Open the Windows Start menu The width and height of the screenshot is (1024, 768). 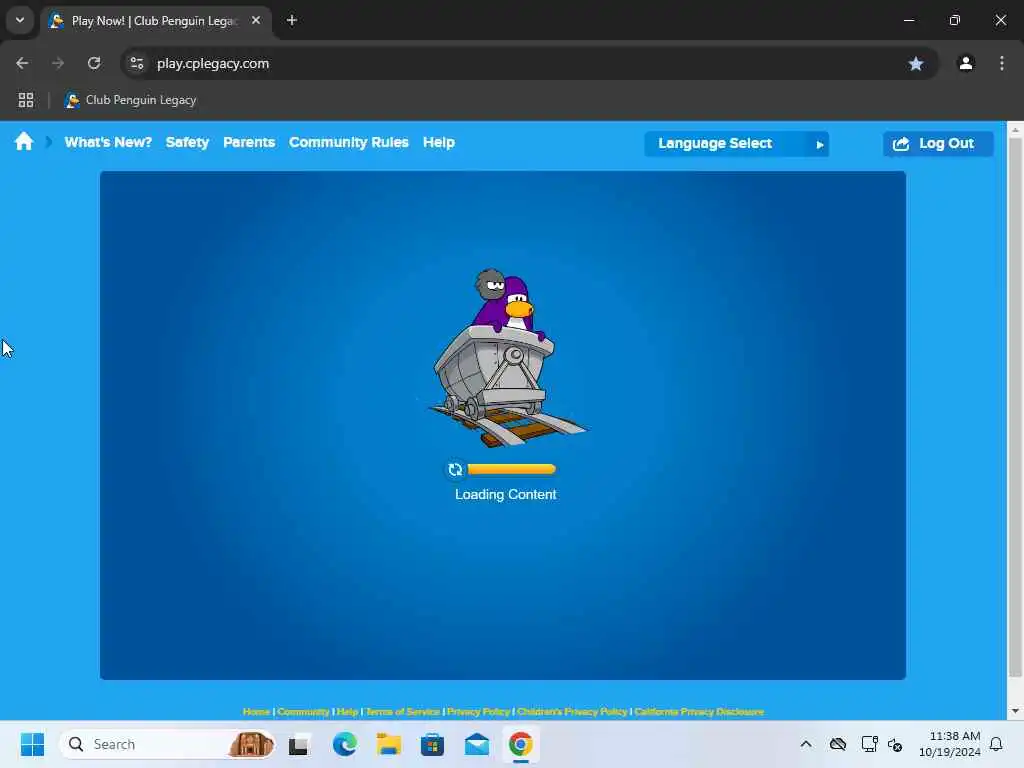[32, 744]
